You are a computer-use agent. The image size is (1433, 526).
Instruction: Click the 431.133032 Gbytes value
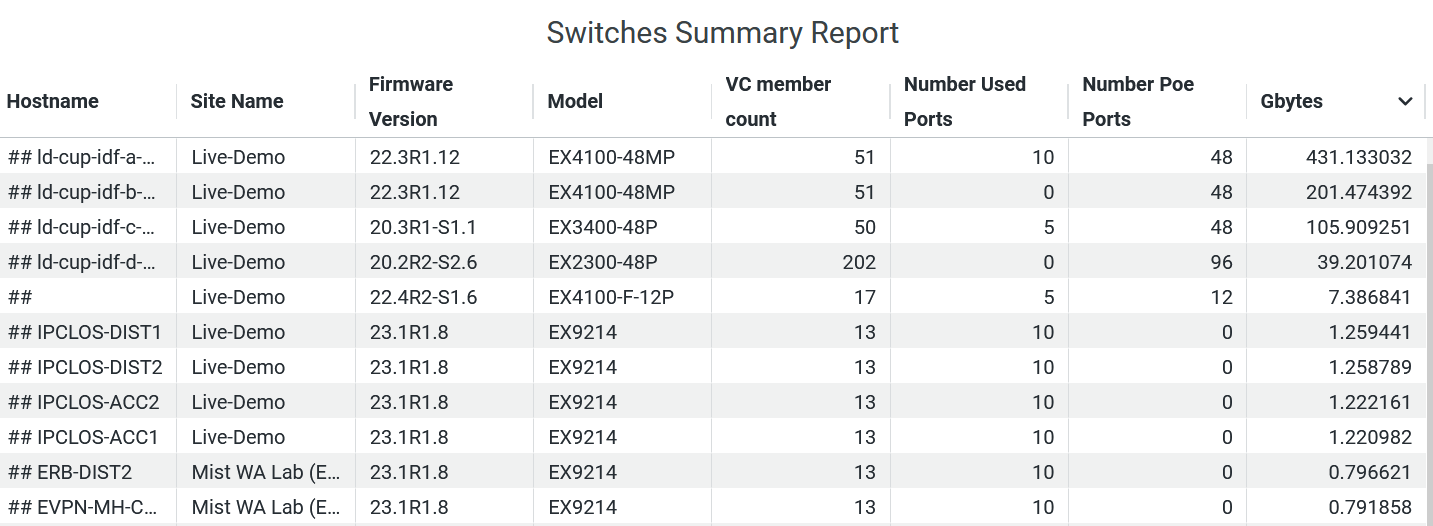[x=1358, y=157]
